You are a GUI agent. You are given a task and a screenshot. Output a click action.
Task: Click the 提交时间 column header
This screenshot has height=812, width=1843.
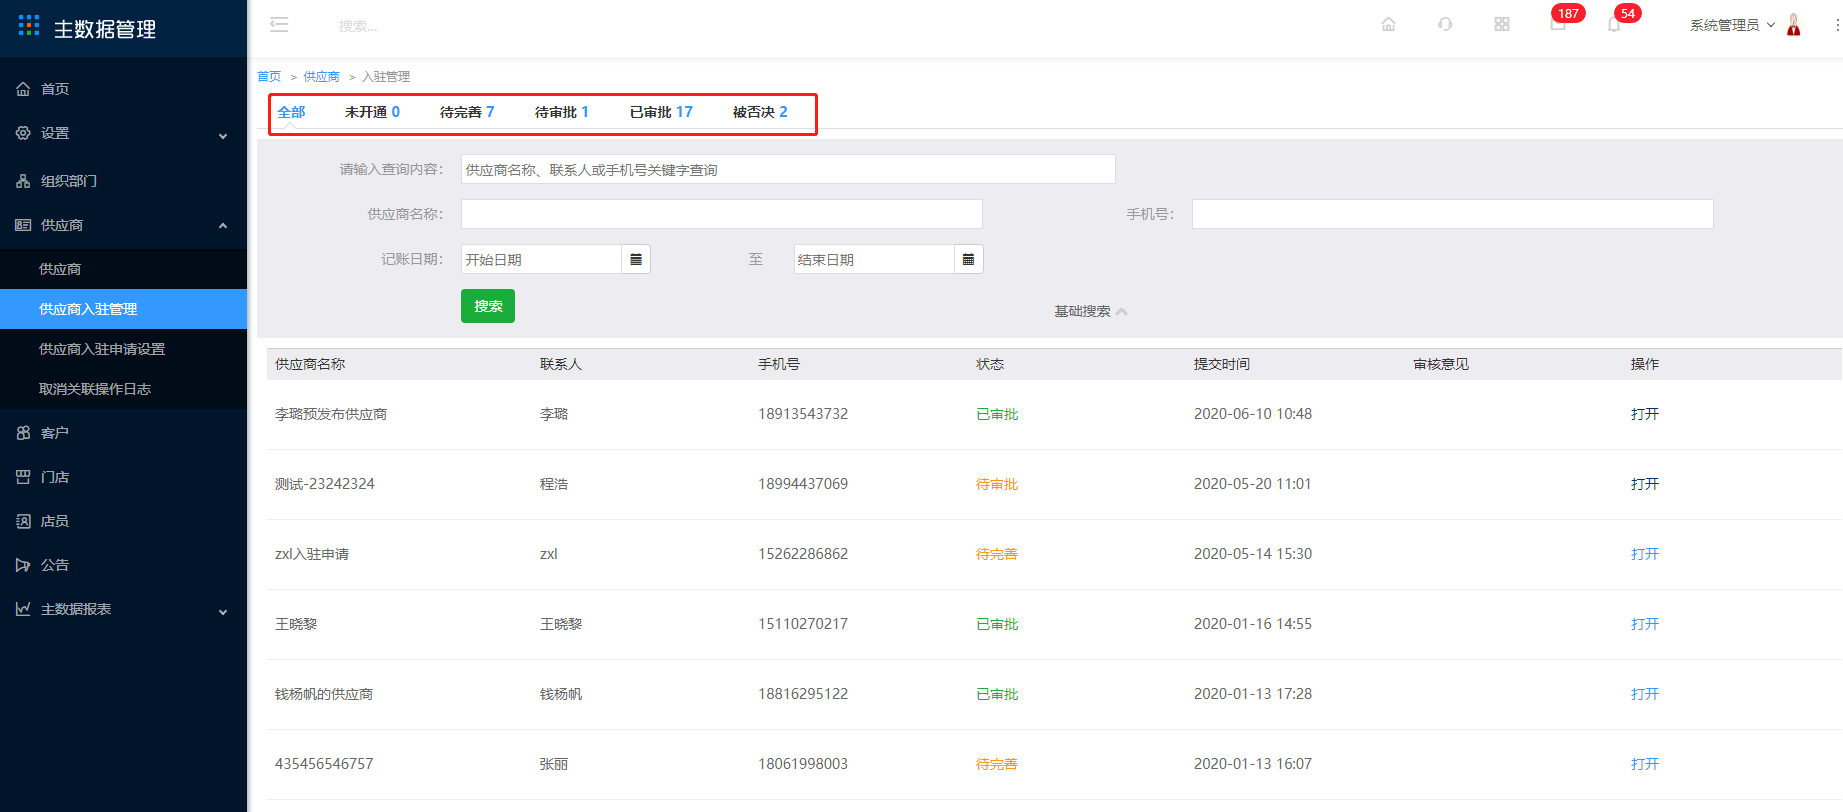[1221, 364]
